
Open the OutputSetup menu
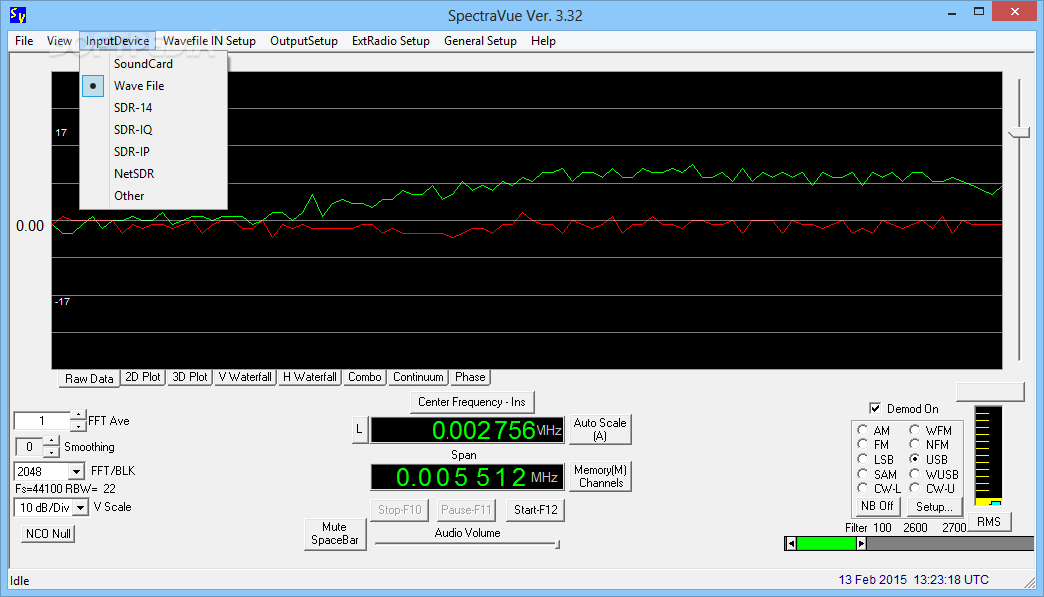pos(304,41)
